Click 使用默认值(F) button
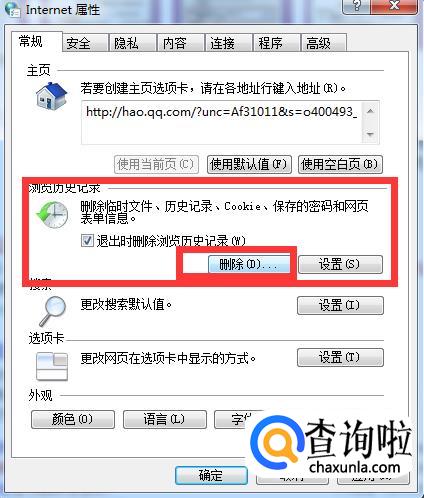The width and height of the screenshot is (424, 498). 249,164
